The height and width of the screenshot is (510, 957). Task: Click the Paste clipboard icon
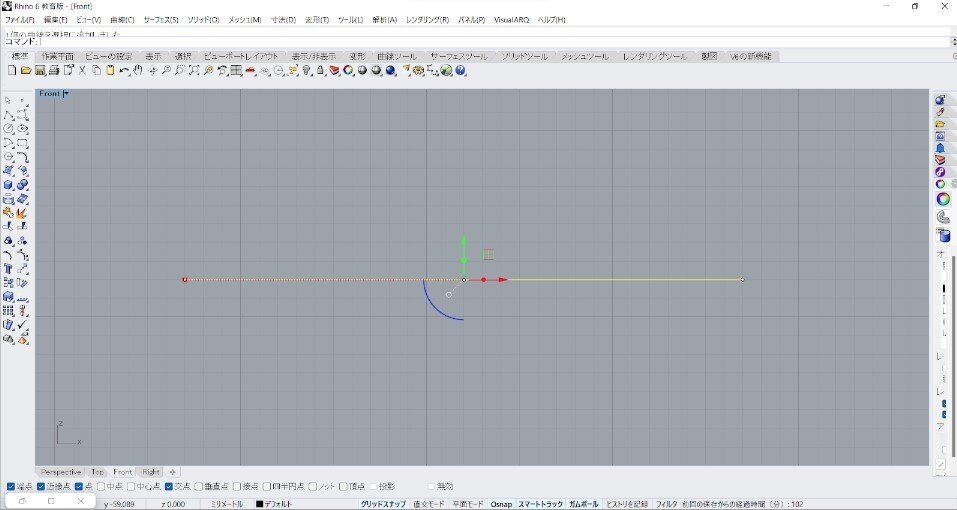coord(110,70)
